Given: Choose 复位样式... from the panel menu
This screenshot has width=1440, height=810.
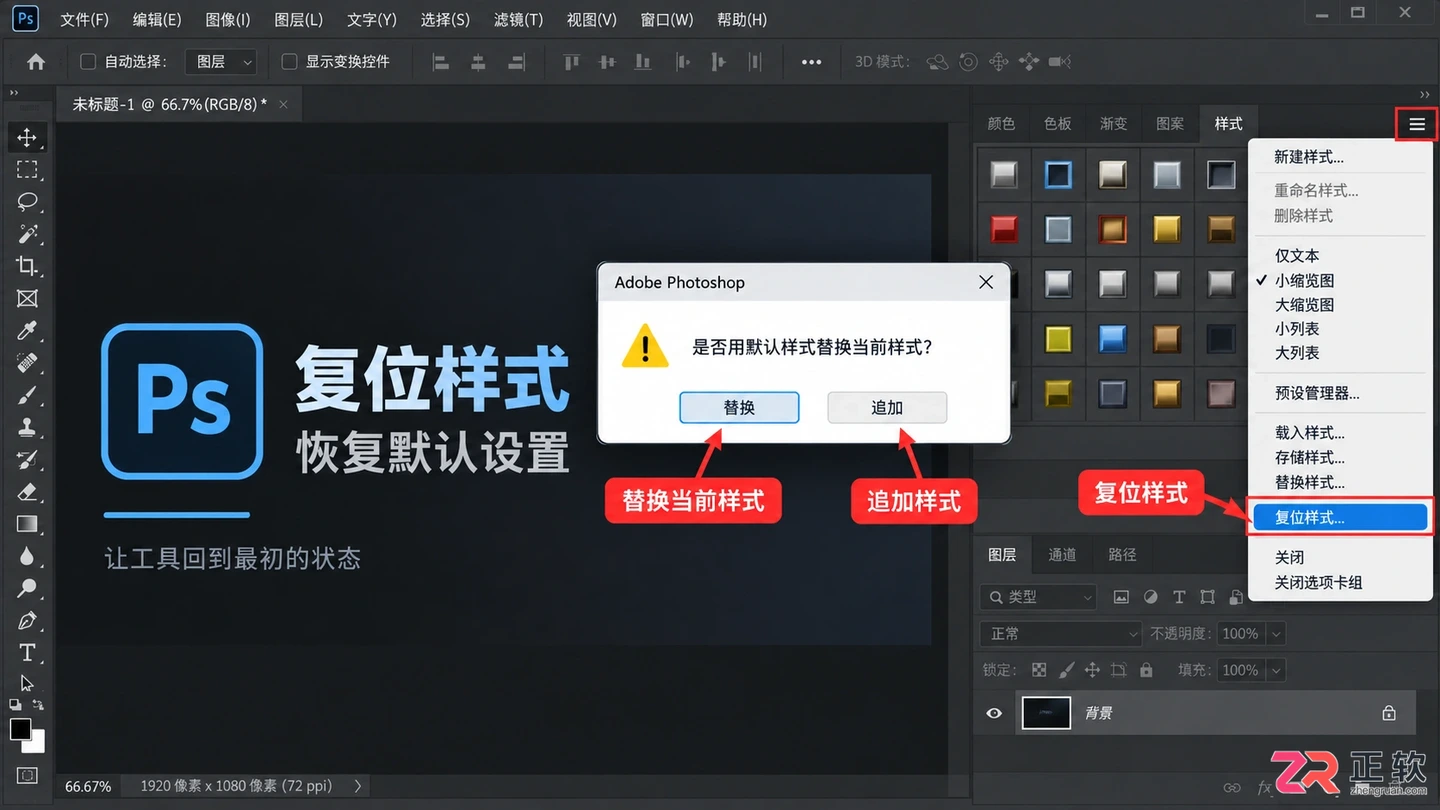Looking at the screenshot, I should [1340, 518].
